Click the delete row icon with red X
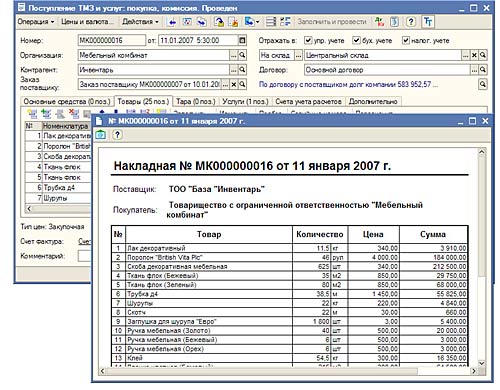500x390 pixels. click(74, 114)
